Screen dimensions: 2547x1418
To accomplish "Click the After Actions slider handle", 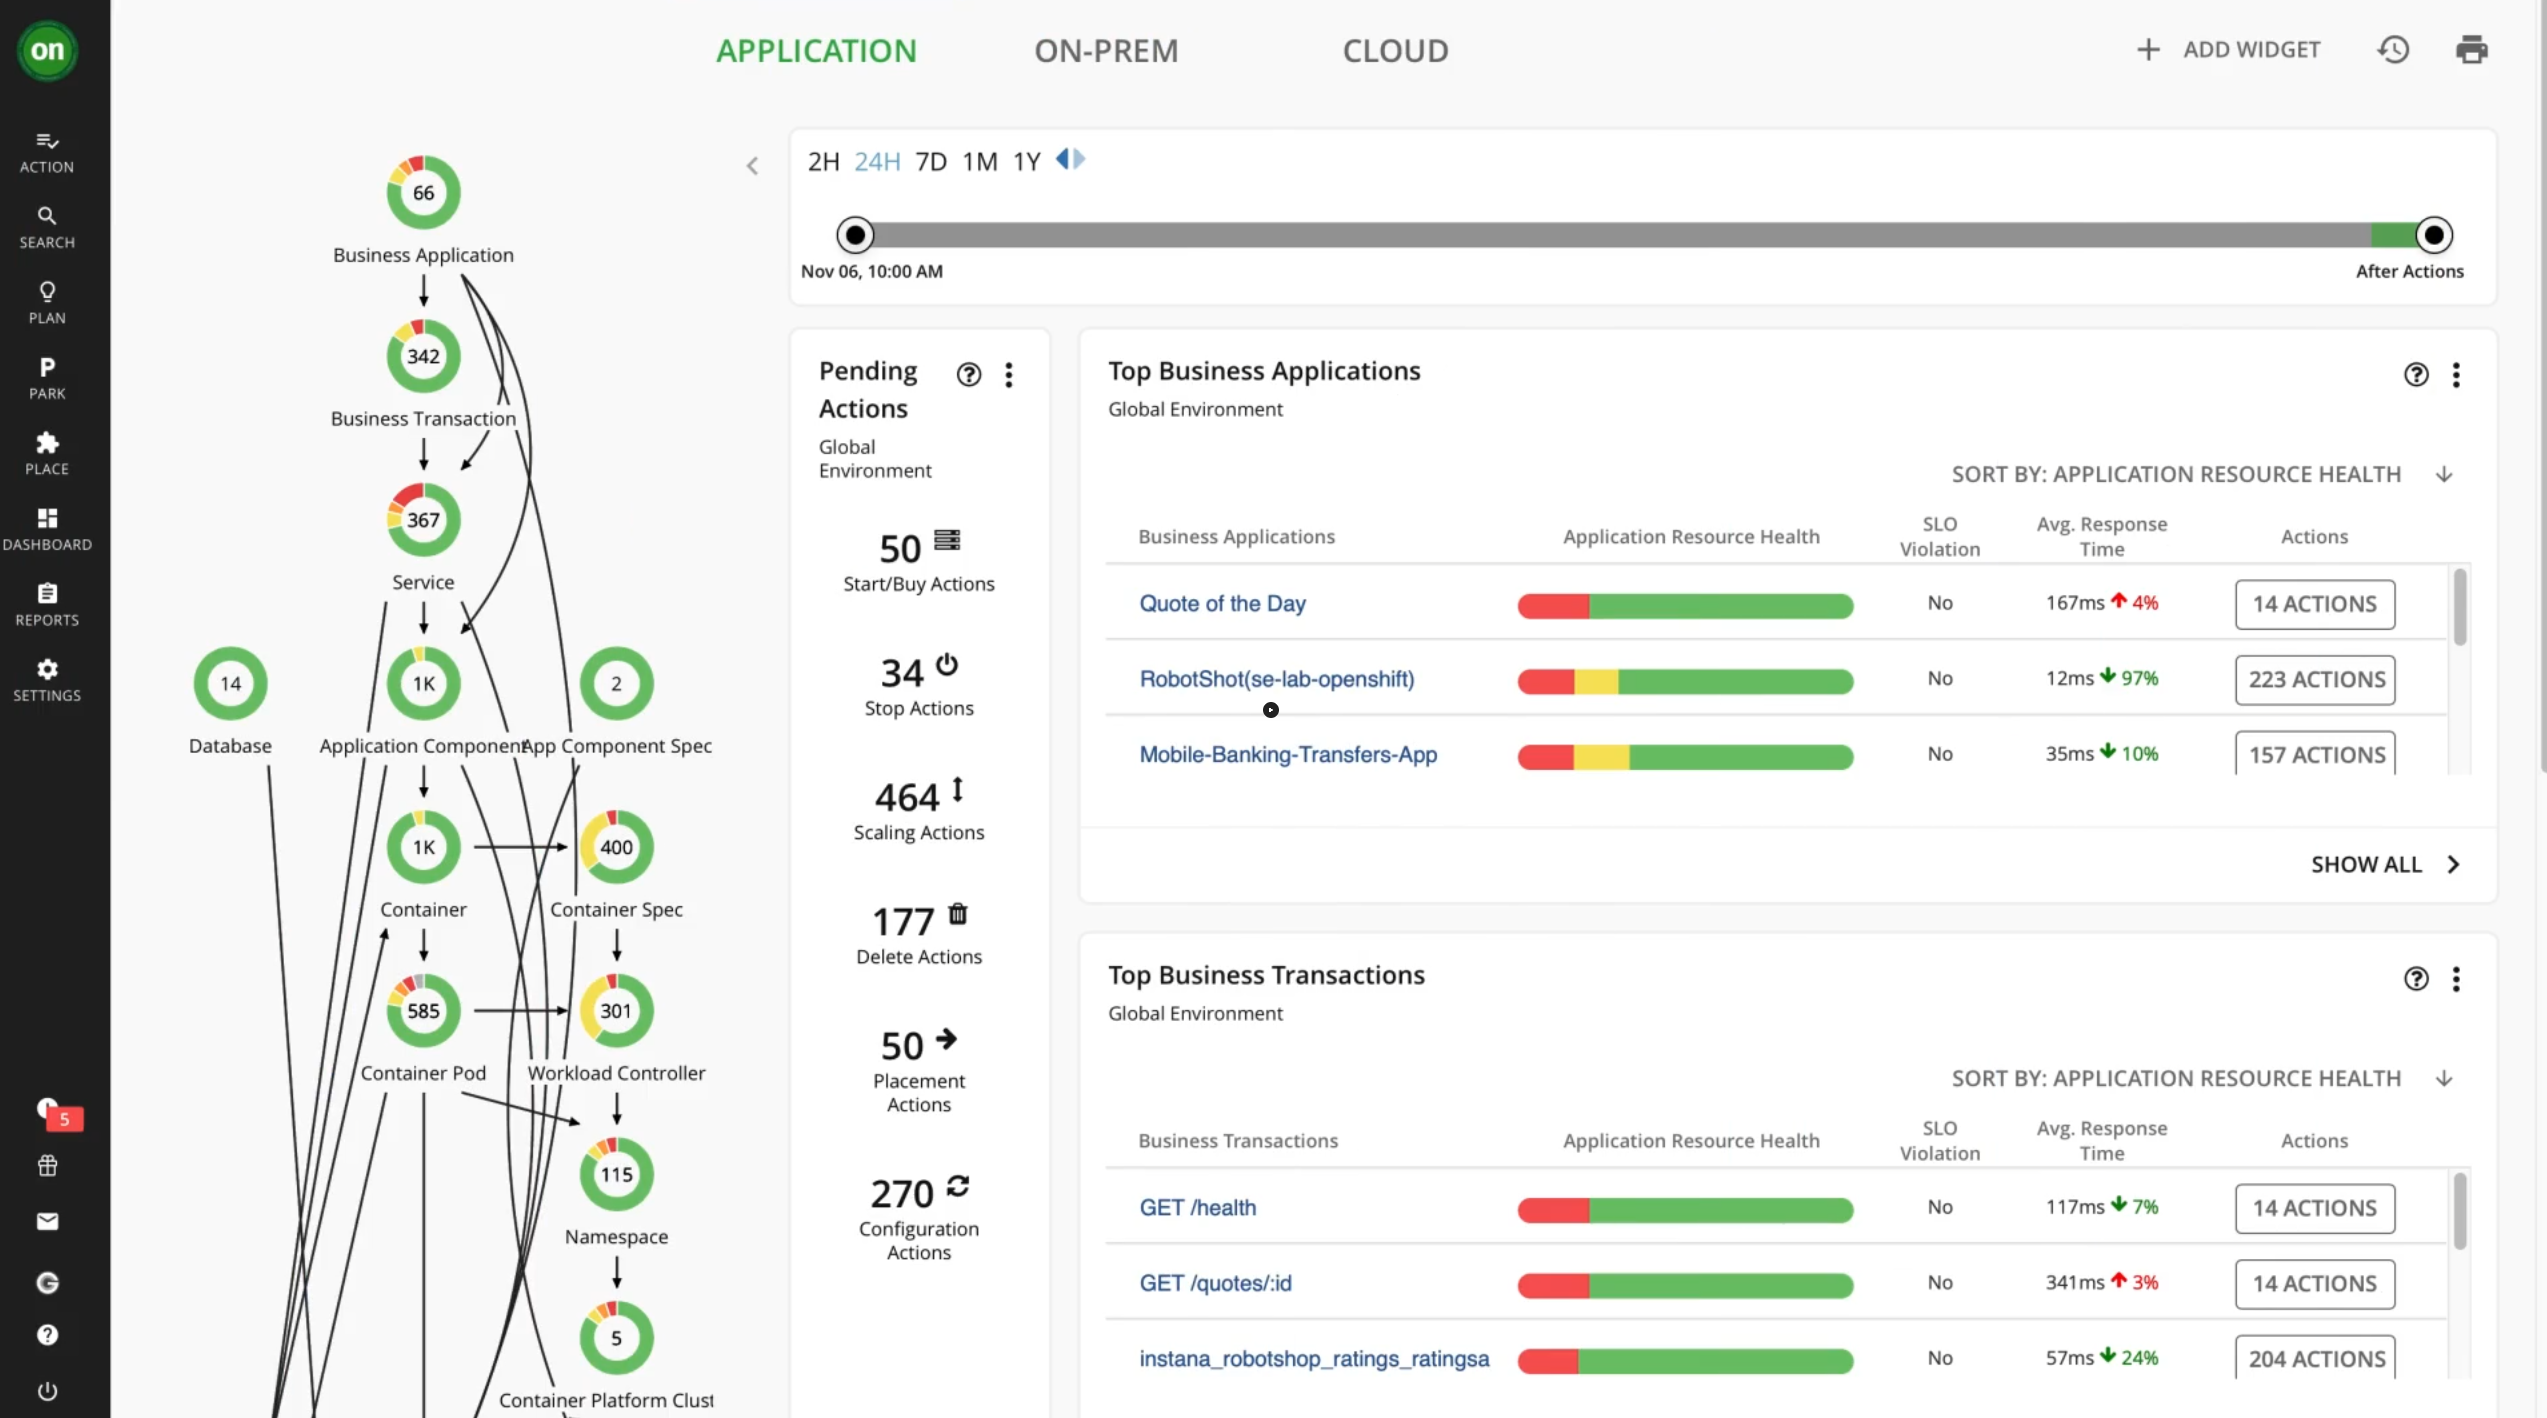I will coord(2433,235).
